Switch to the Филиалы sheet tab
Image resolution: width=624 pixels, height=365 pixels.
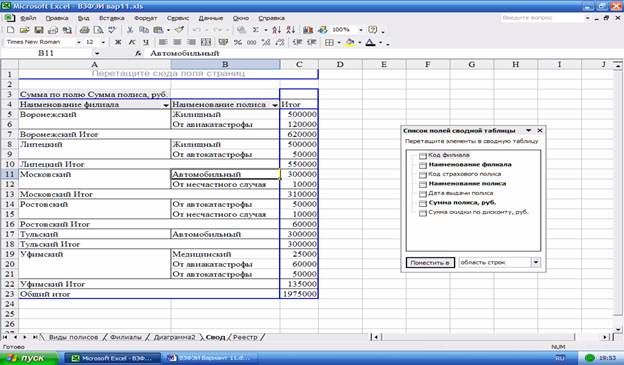[x=126, y=337]
